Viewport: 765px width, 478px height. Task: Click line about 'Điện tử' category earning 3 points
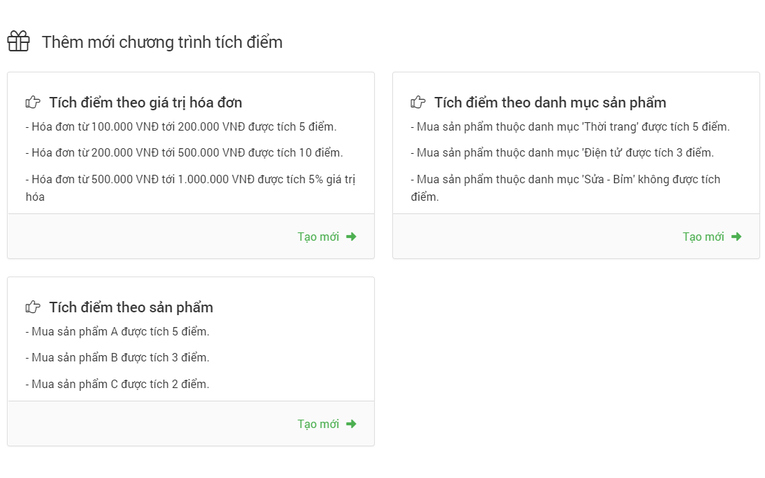pos(562,153)
